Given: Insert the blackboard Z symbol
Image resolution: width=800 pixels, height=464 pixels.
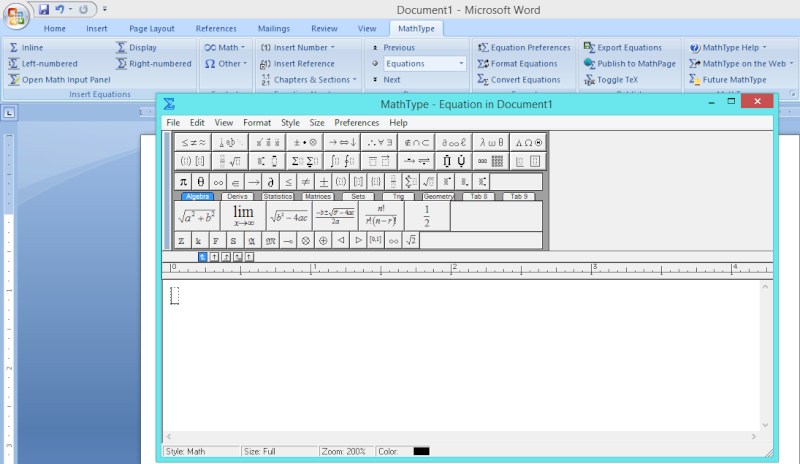Looking at the screenshot, I should [182, 240].
